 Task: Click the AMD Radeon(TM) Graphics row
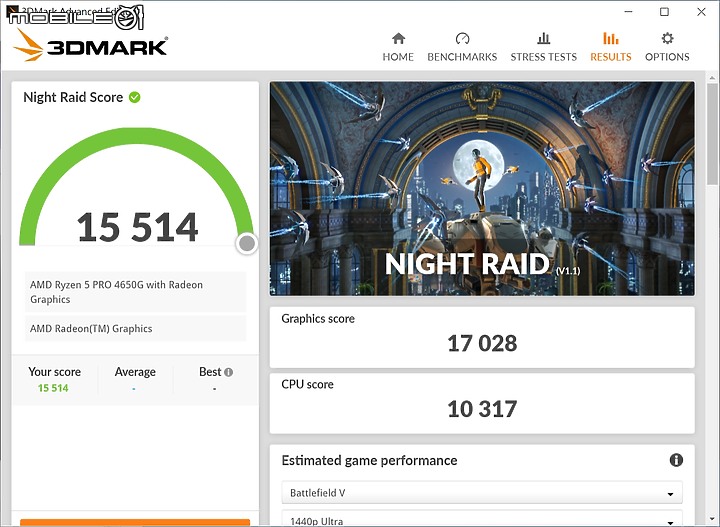(x=135, y=329)
